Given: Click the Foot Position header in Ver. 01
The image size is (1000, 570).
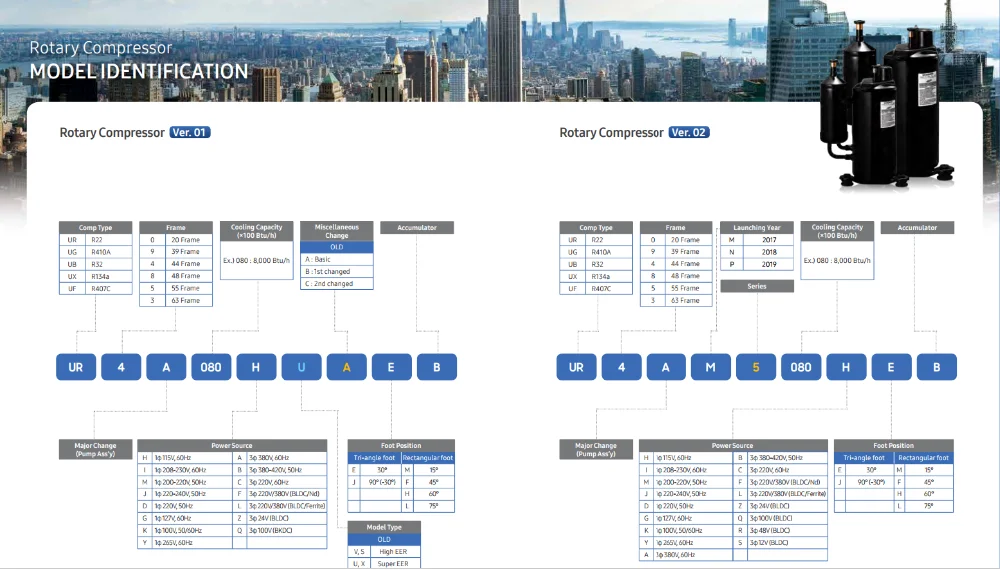Looking at the screenshot, I should point(400,446).
